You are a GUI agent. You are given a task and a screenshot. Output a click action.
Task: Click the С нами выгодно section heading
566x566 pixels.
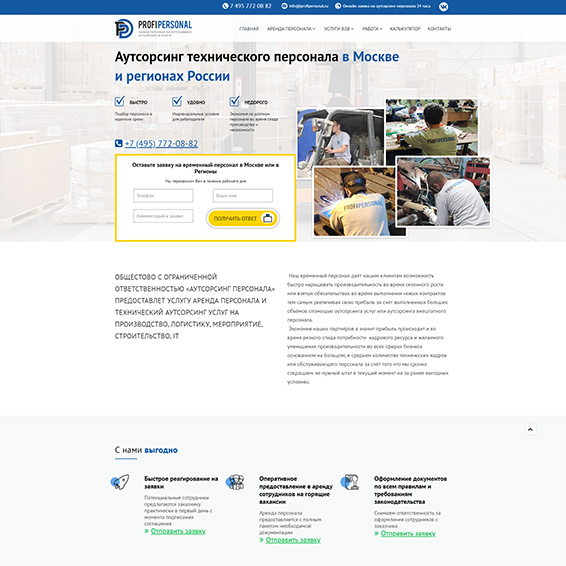(x=146, y=450)
